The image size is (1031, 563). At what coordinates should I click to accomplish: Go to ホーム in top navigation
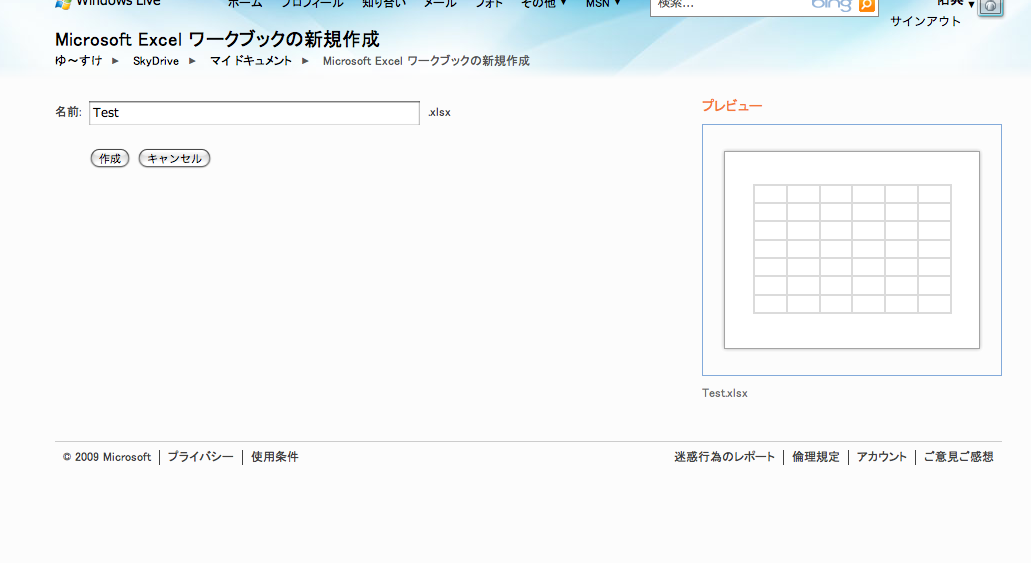click(245, 4)
